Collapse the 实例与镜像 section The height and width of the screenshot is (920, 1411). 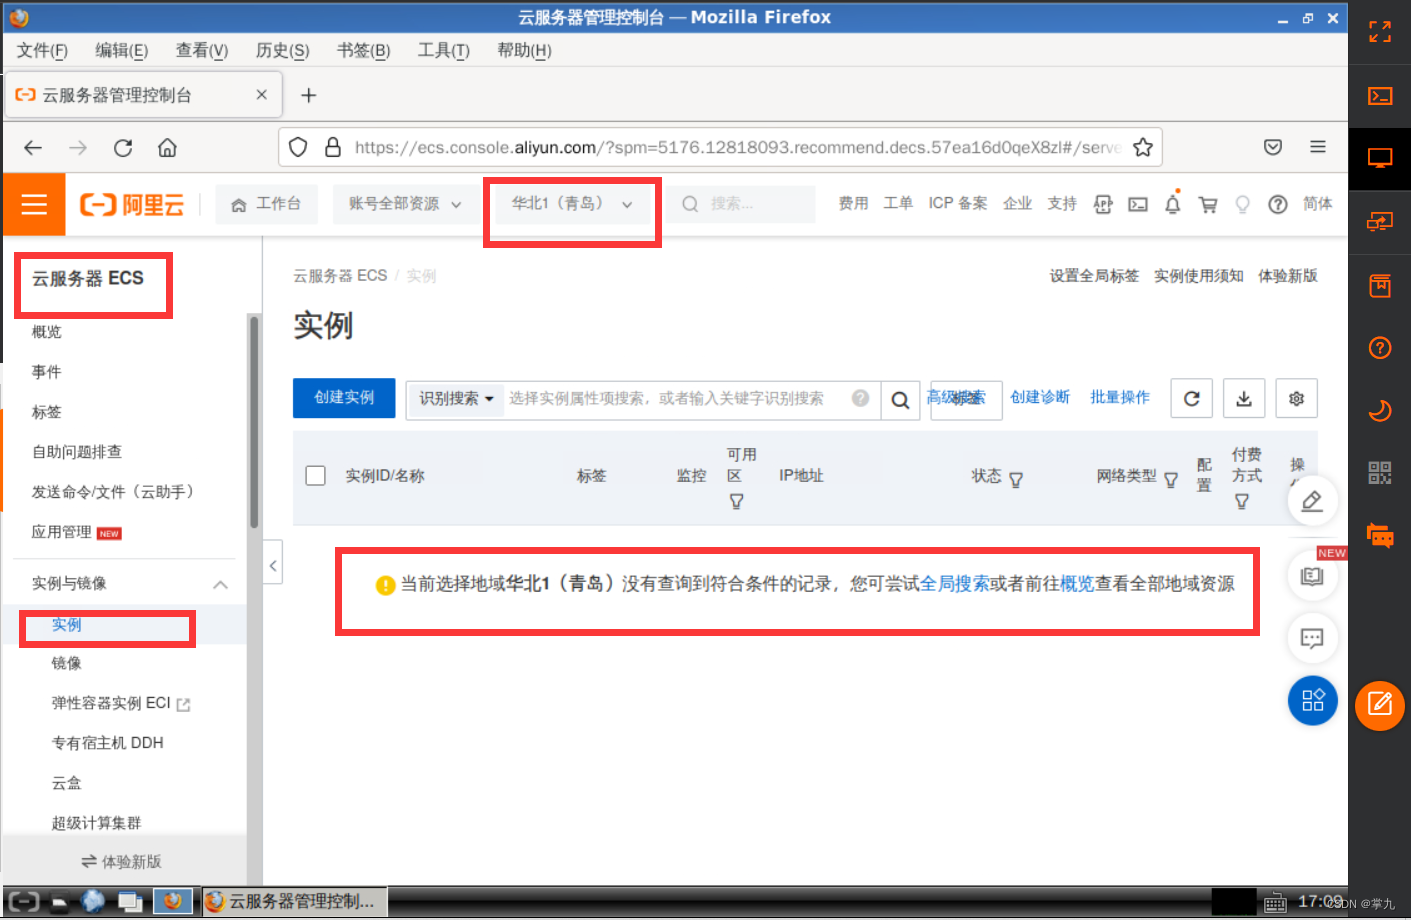(220, 584)
